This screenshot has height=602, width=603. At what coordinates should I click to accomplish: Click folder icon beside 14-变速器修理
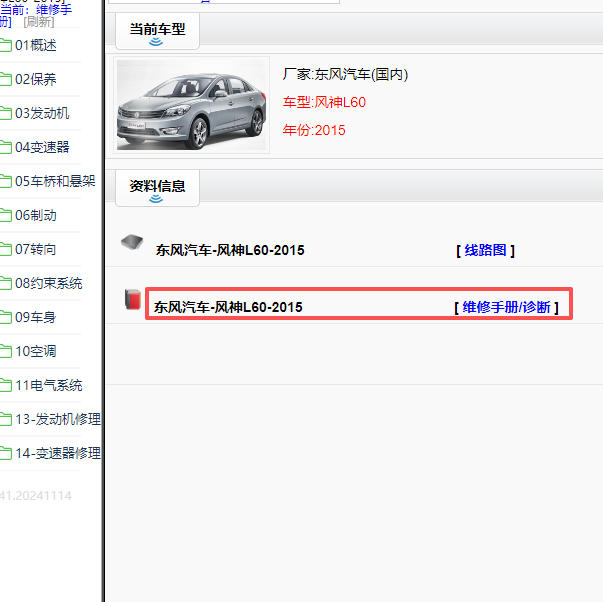6,453
